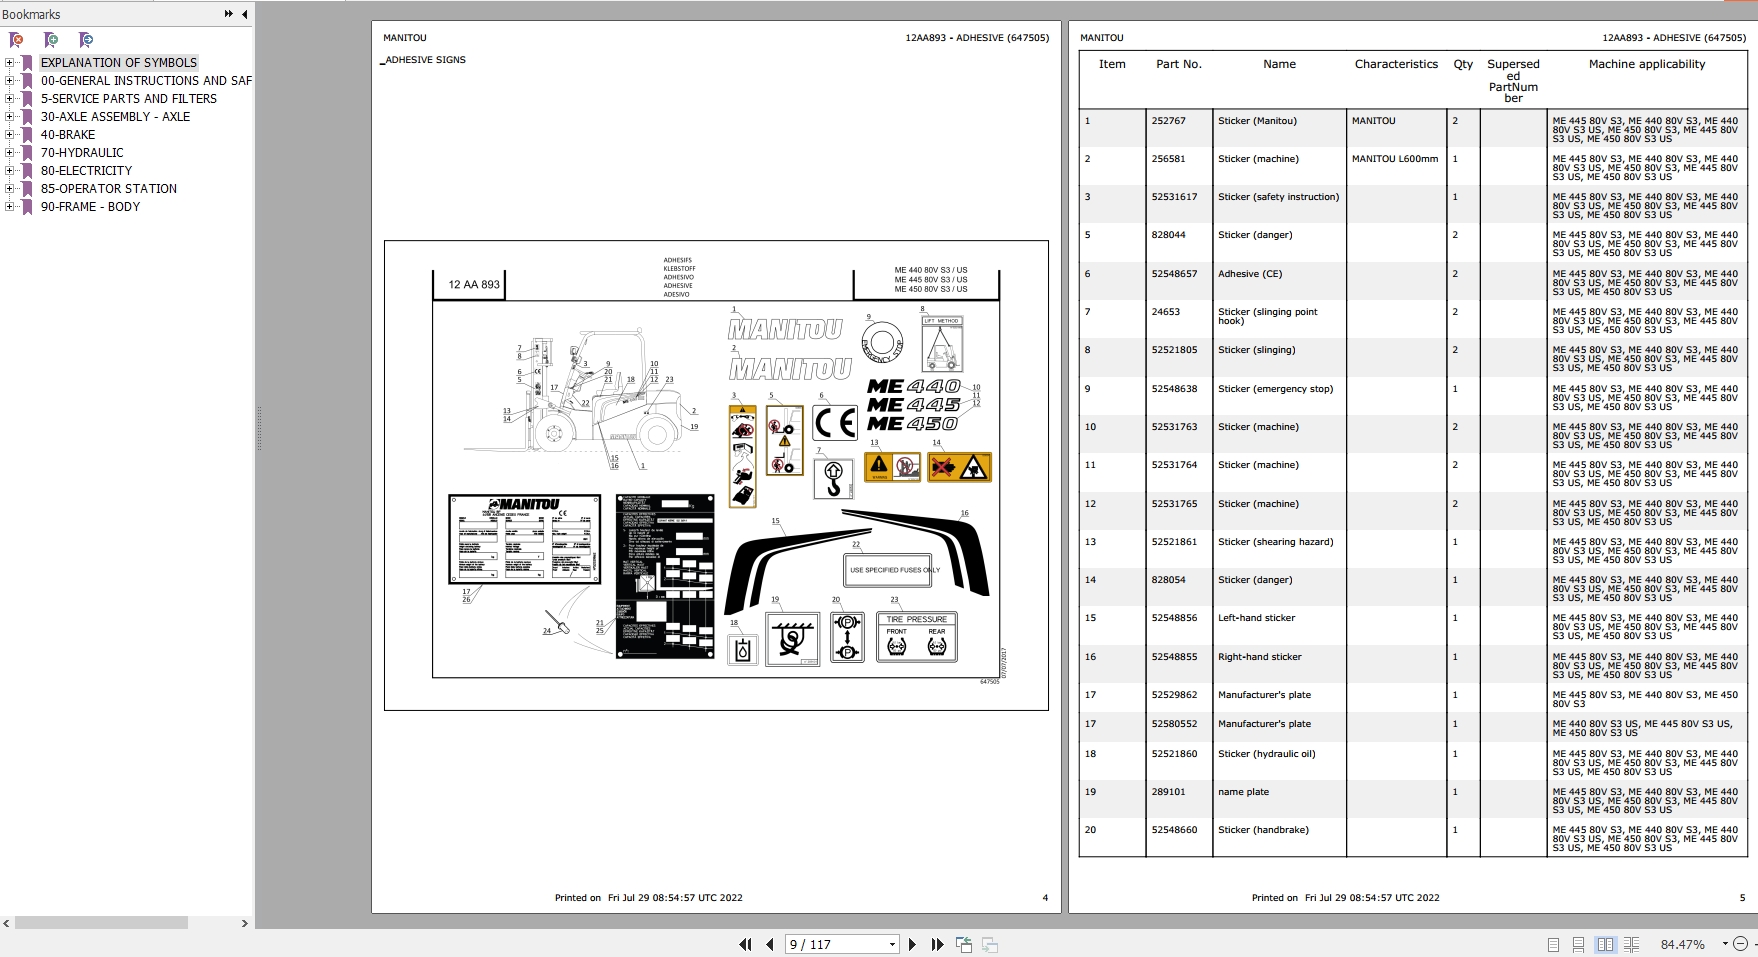
Task: Click Sticker (emergency stop) name cell
Action: coord(1275,389)
